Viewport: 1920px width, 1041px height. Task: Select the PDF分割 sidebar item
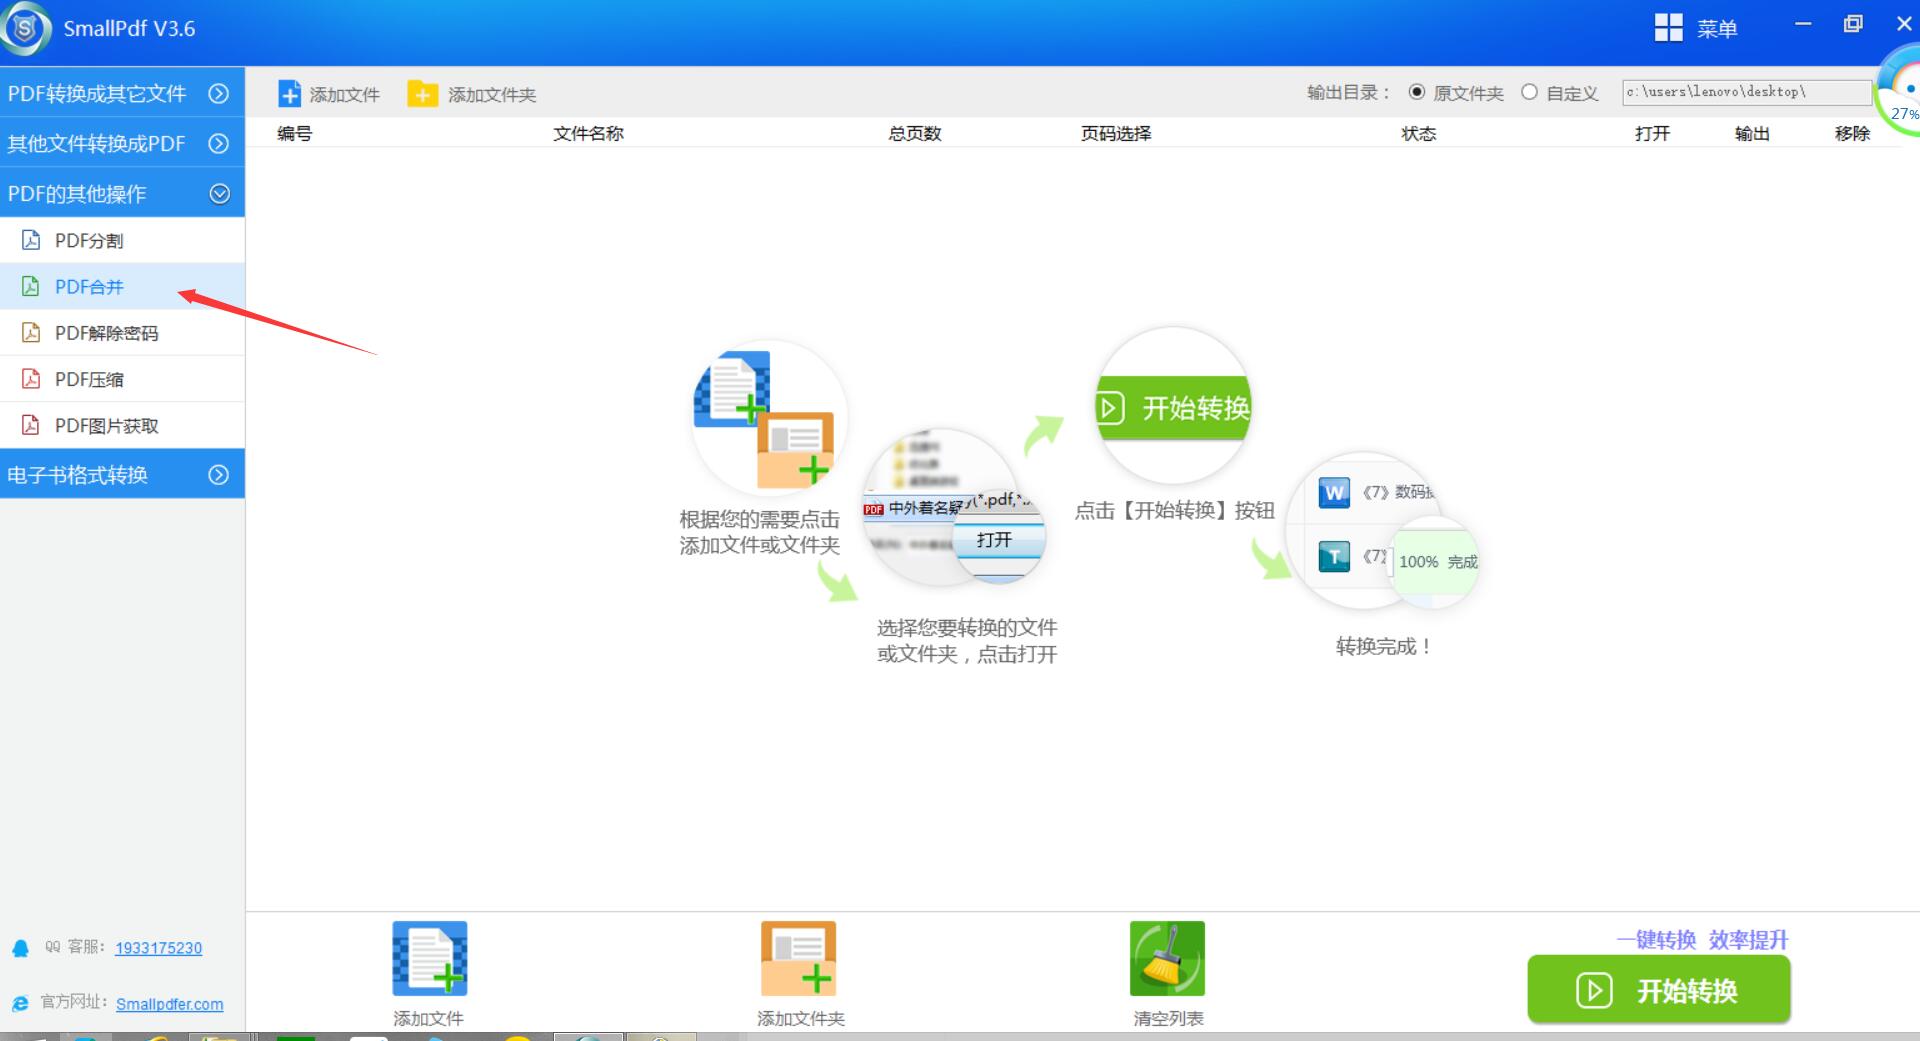click(x=122, y=240)
